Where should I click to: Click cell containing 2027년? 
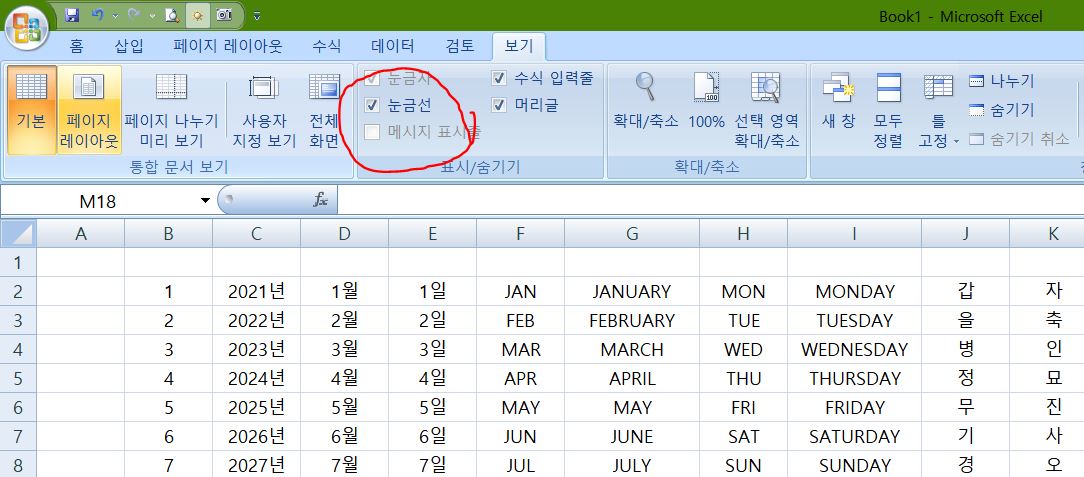[256, 466]
